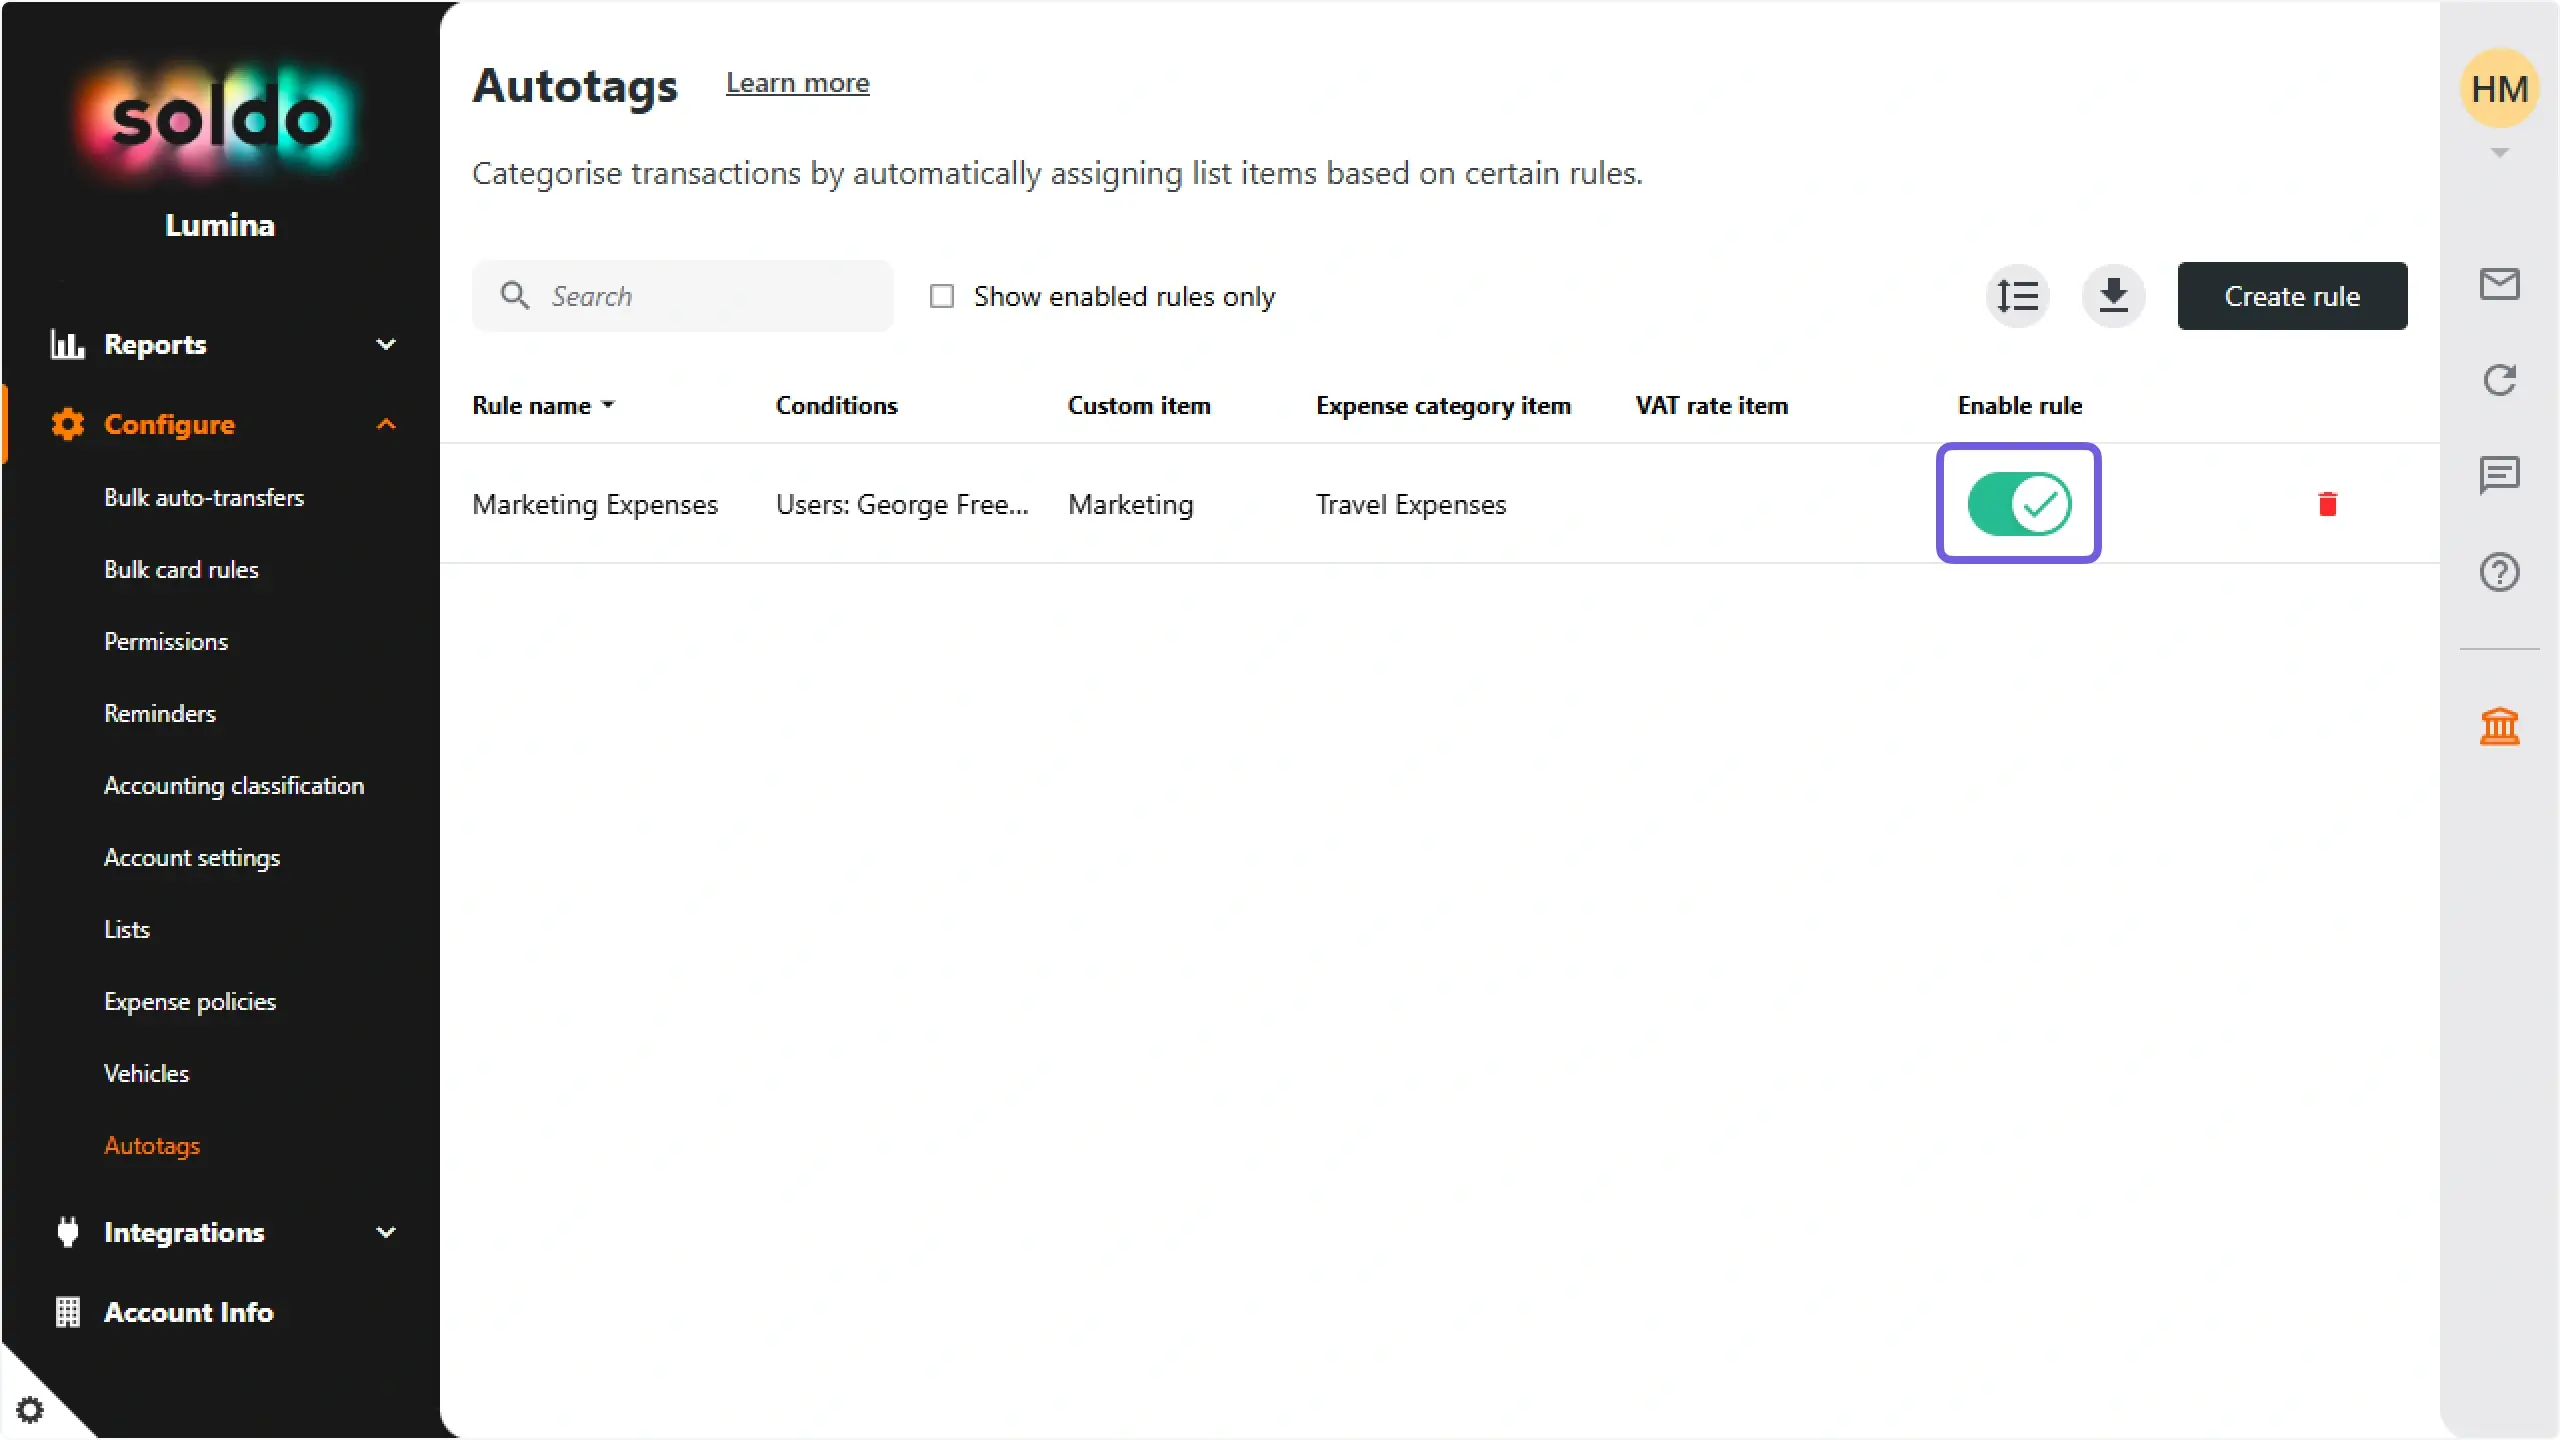
Task: Collapse the Configure menu chevron
Action: (386, 424)
